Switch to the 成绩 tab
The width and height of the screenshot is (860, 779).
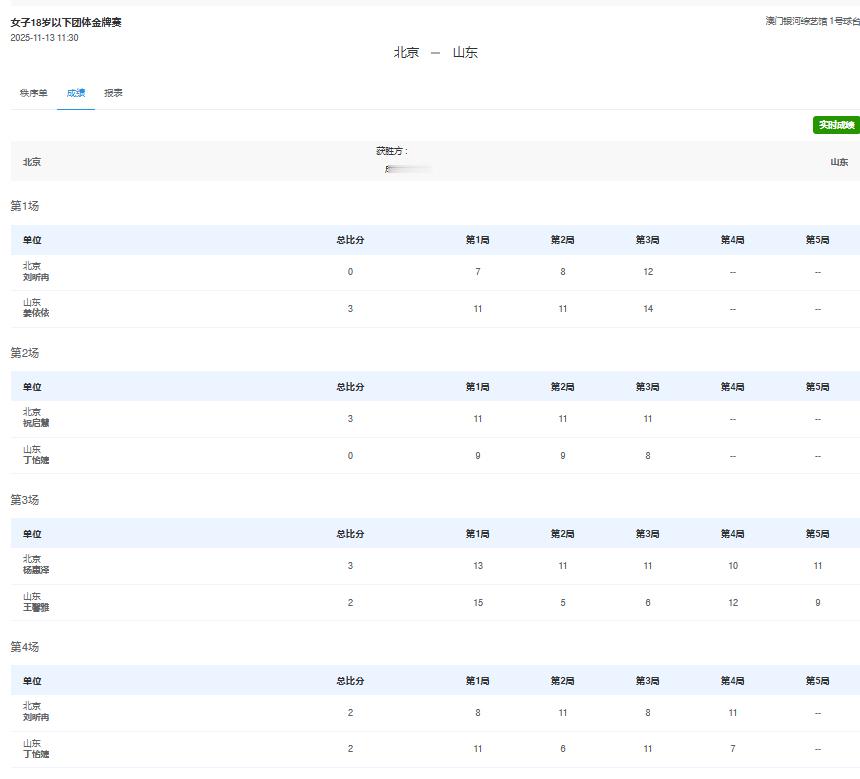(x=76, y=93)
